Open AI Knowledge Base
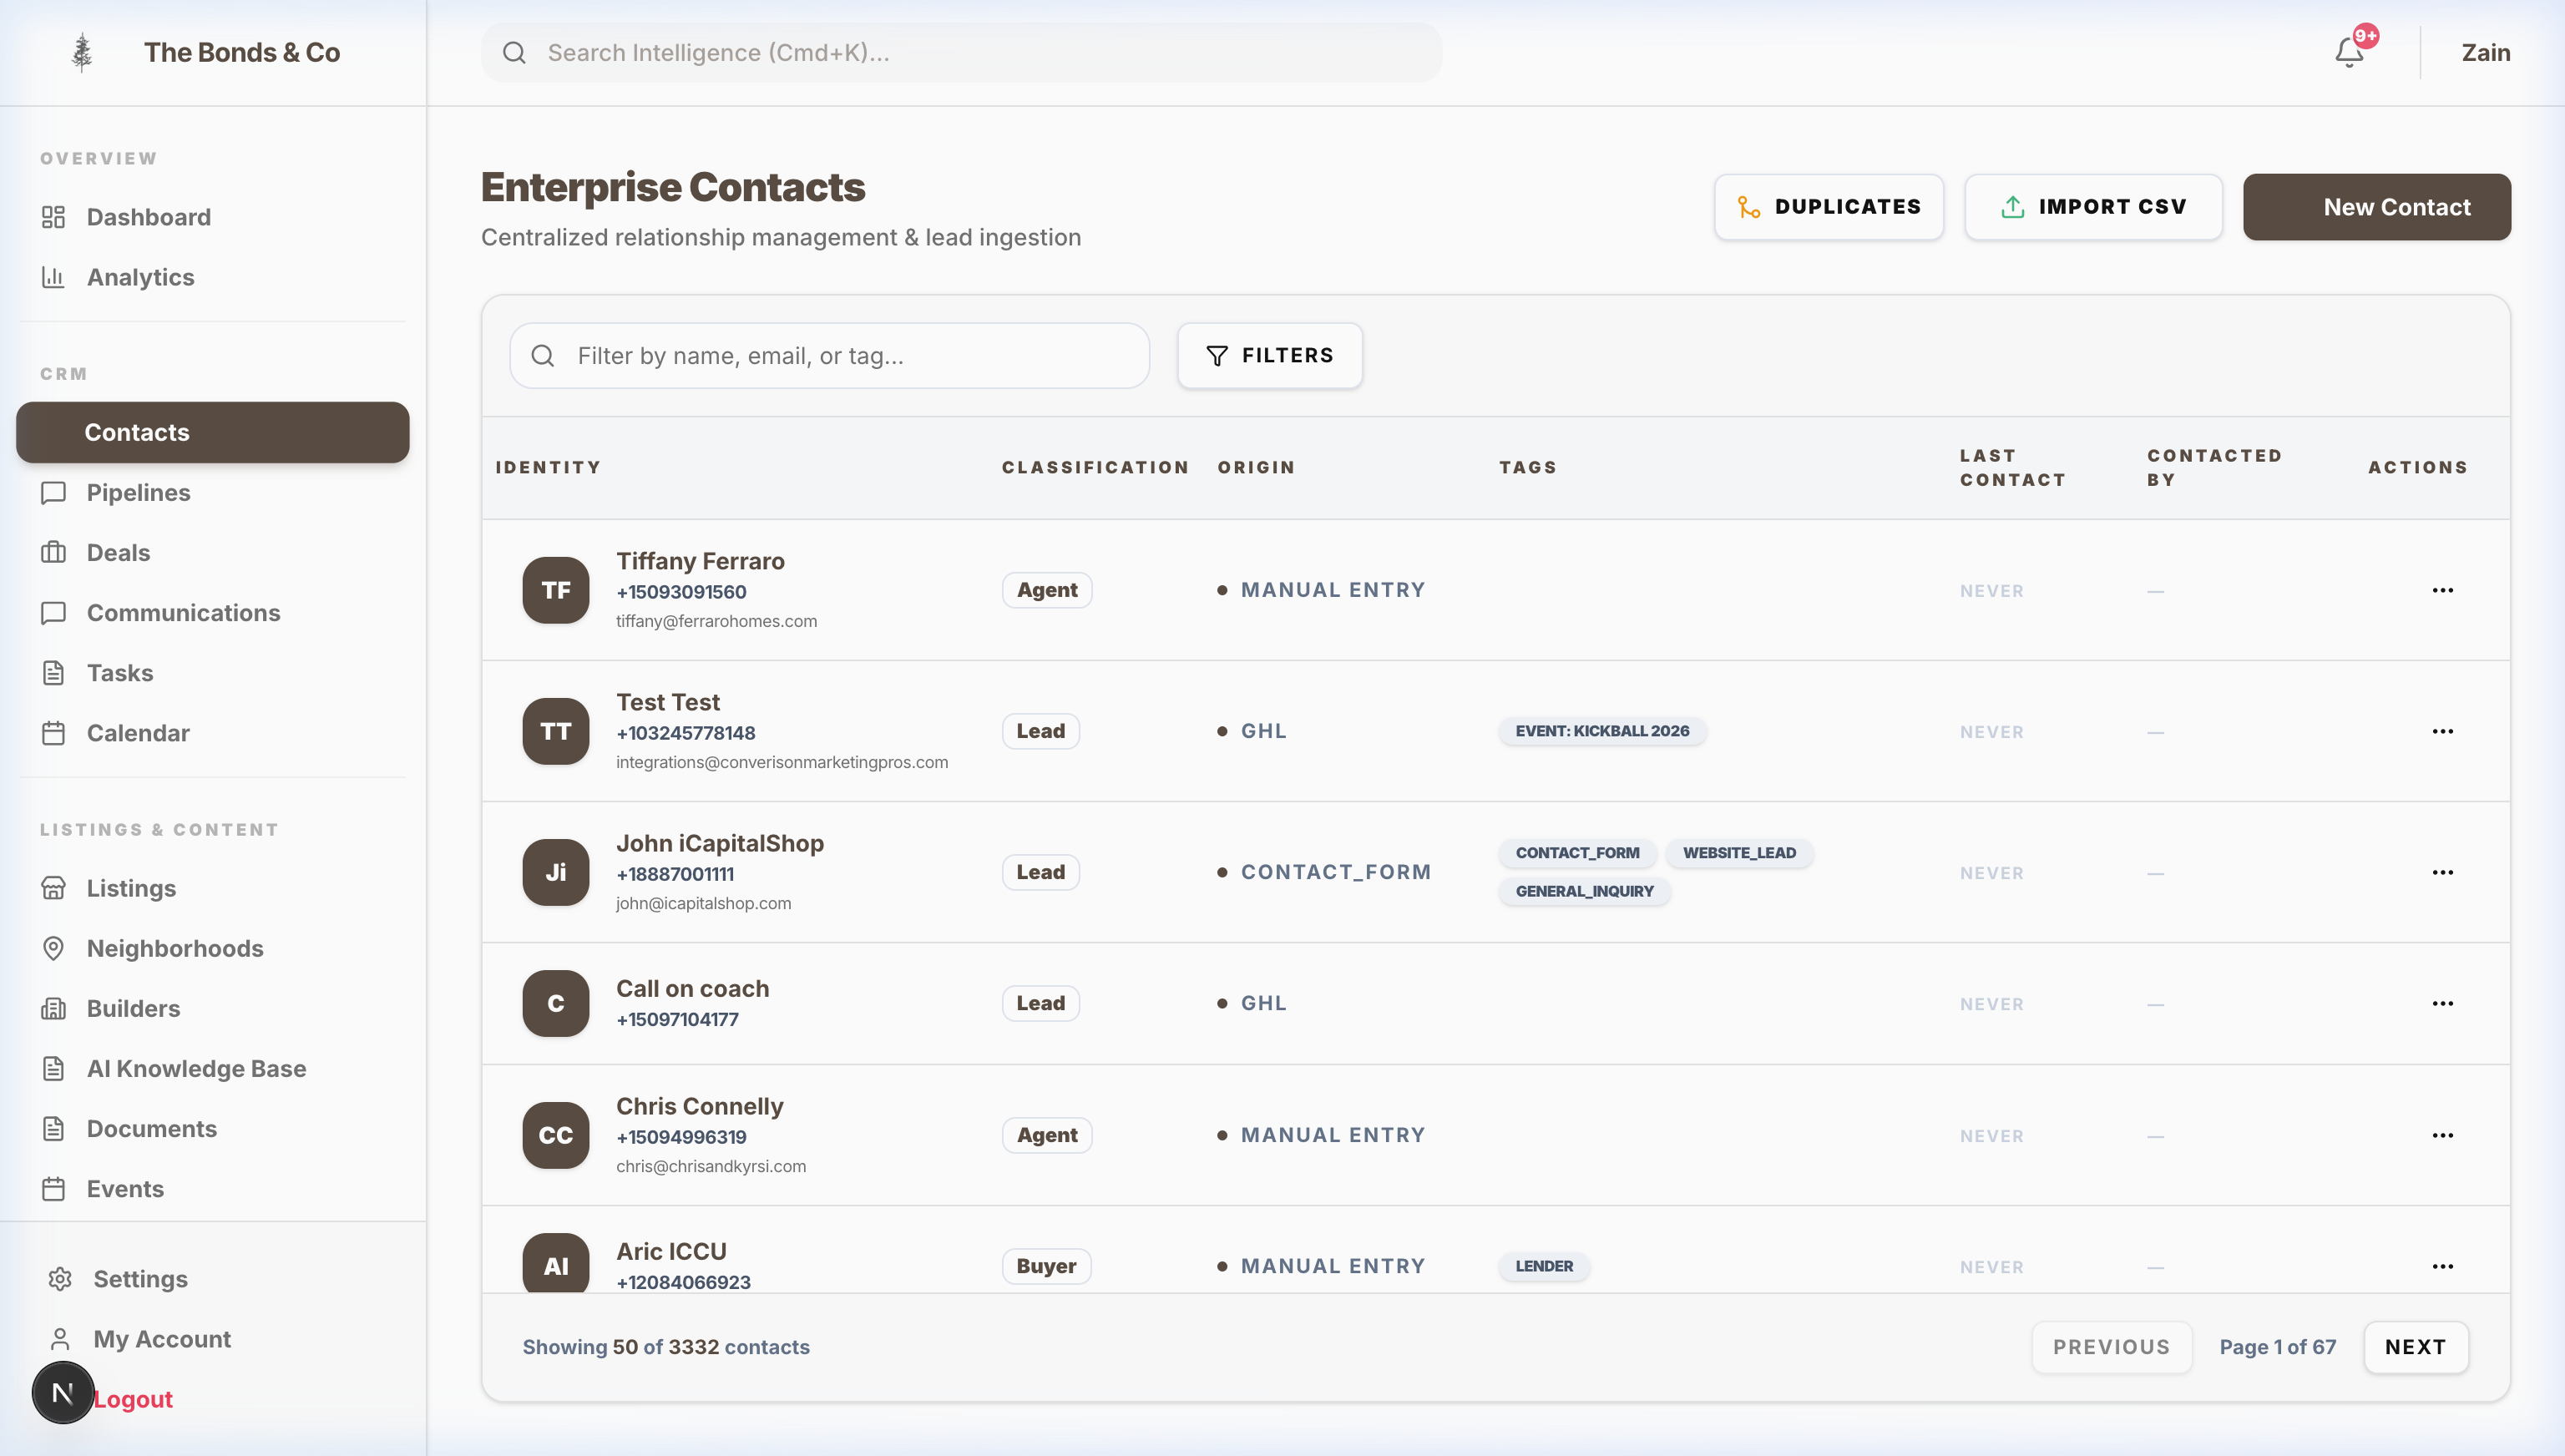 (x=213, y=1068)
